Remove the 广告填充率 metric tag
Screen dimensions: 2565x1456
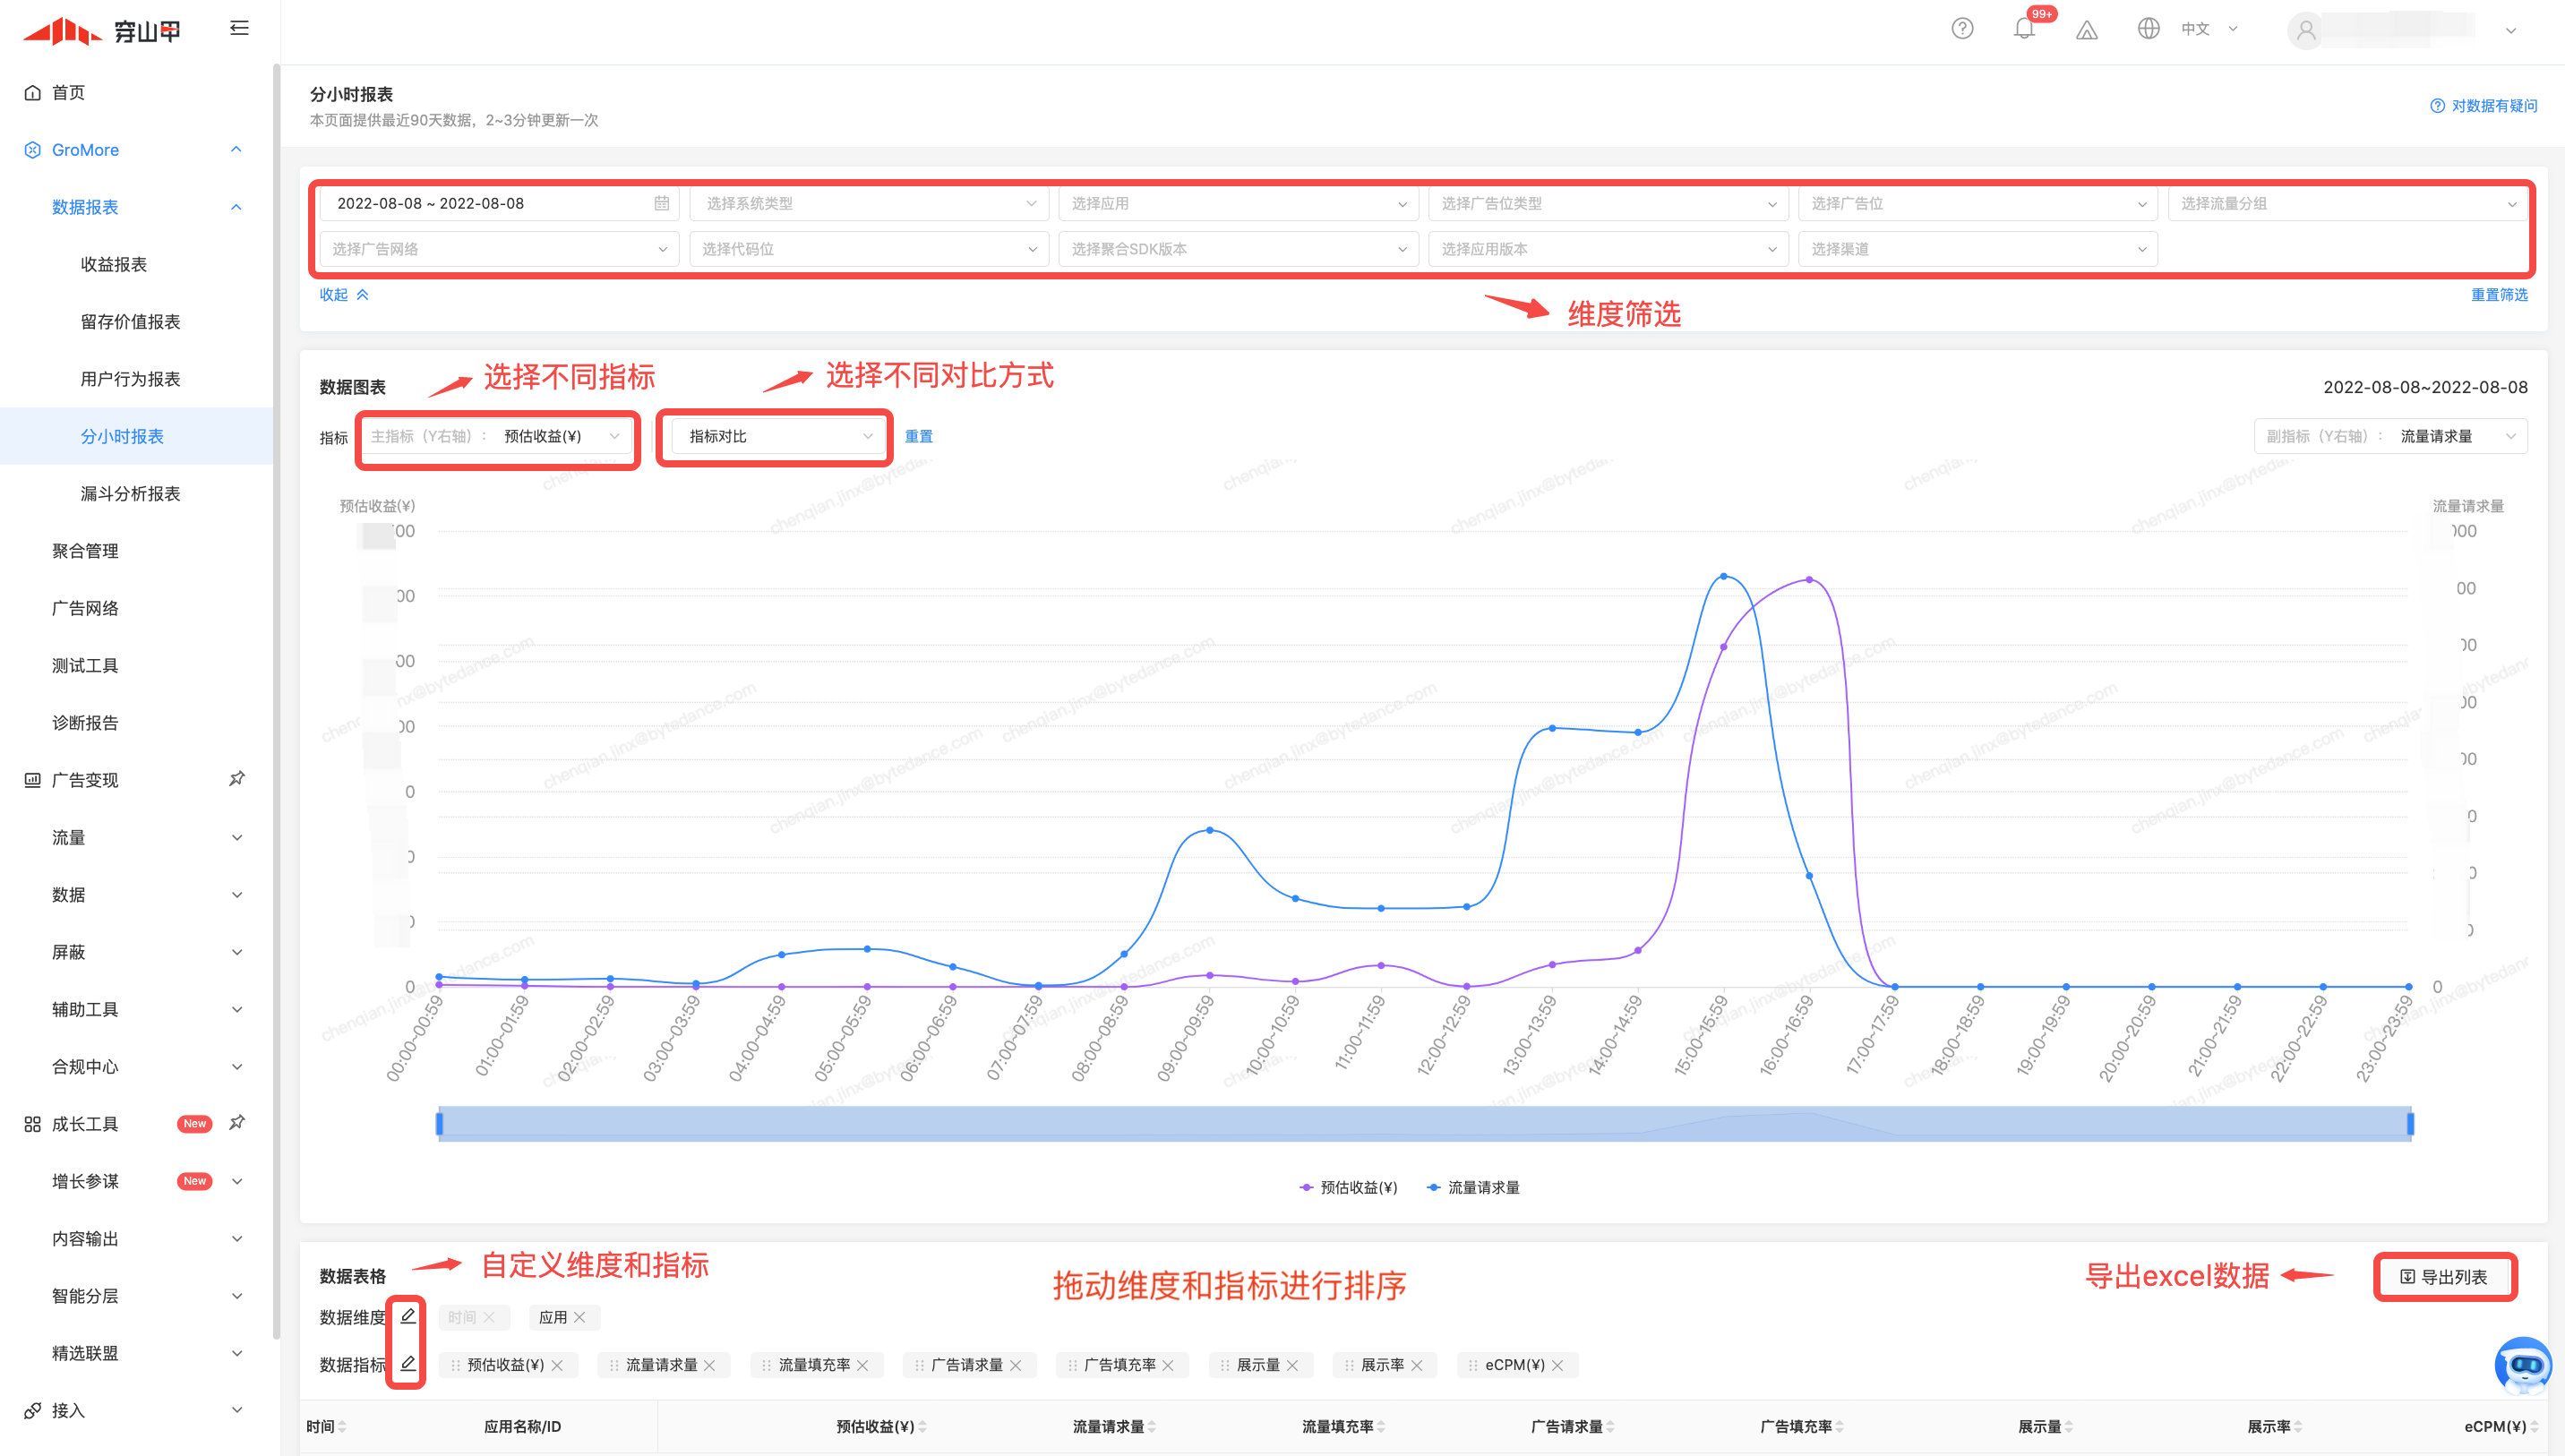pyautogui.click(x=1168, y=1365)
